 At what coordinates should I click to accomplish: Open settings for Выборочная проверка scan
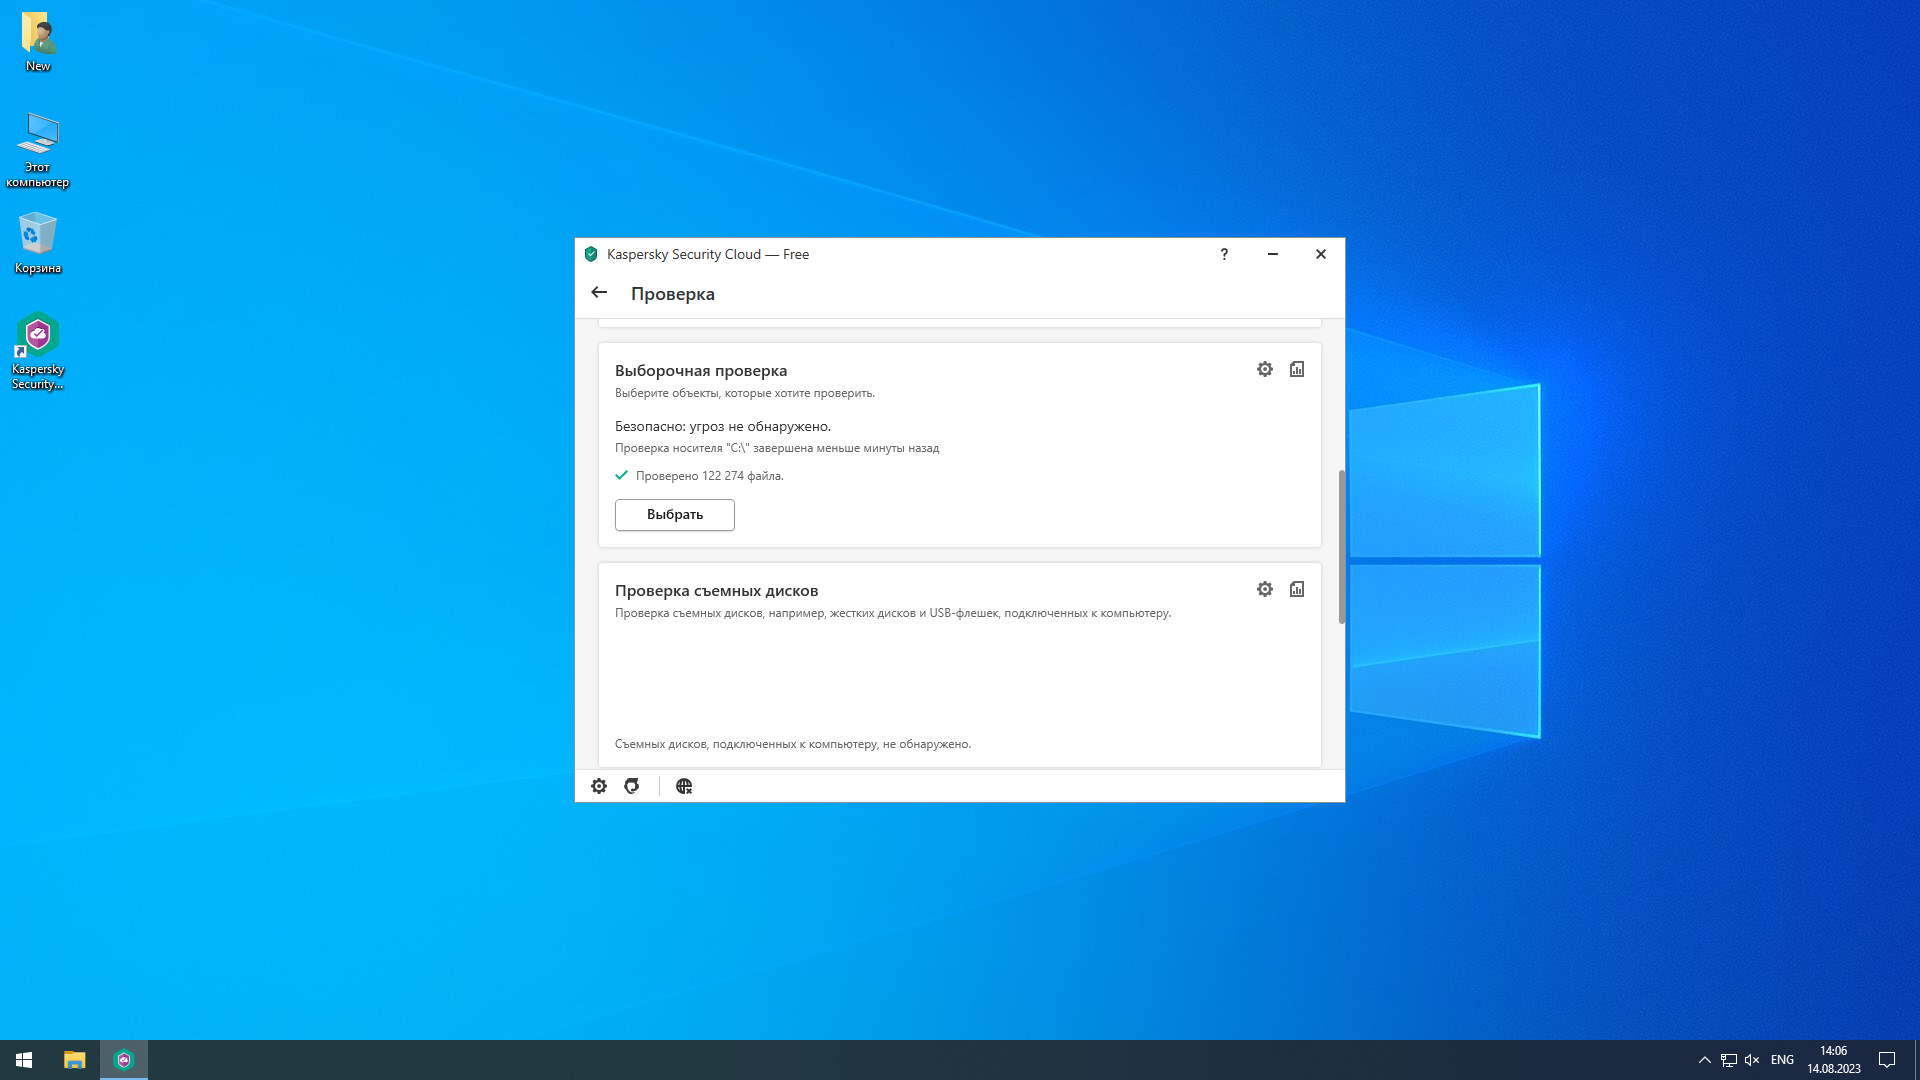pyautogui.click(x=1265, y=369)
